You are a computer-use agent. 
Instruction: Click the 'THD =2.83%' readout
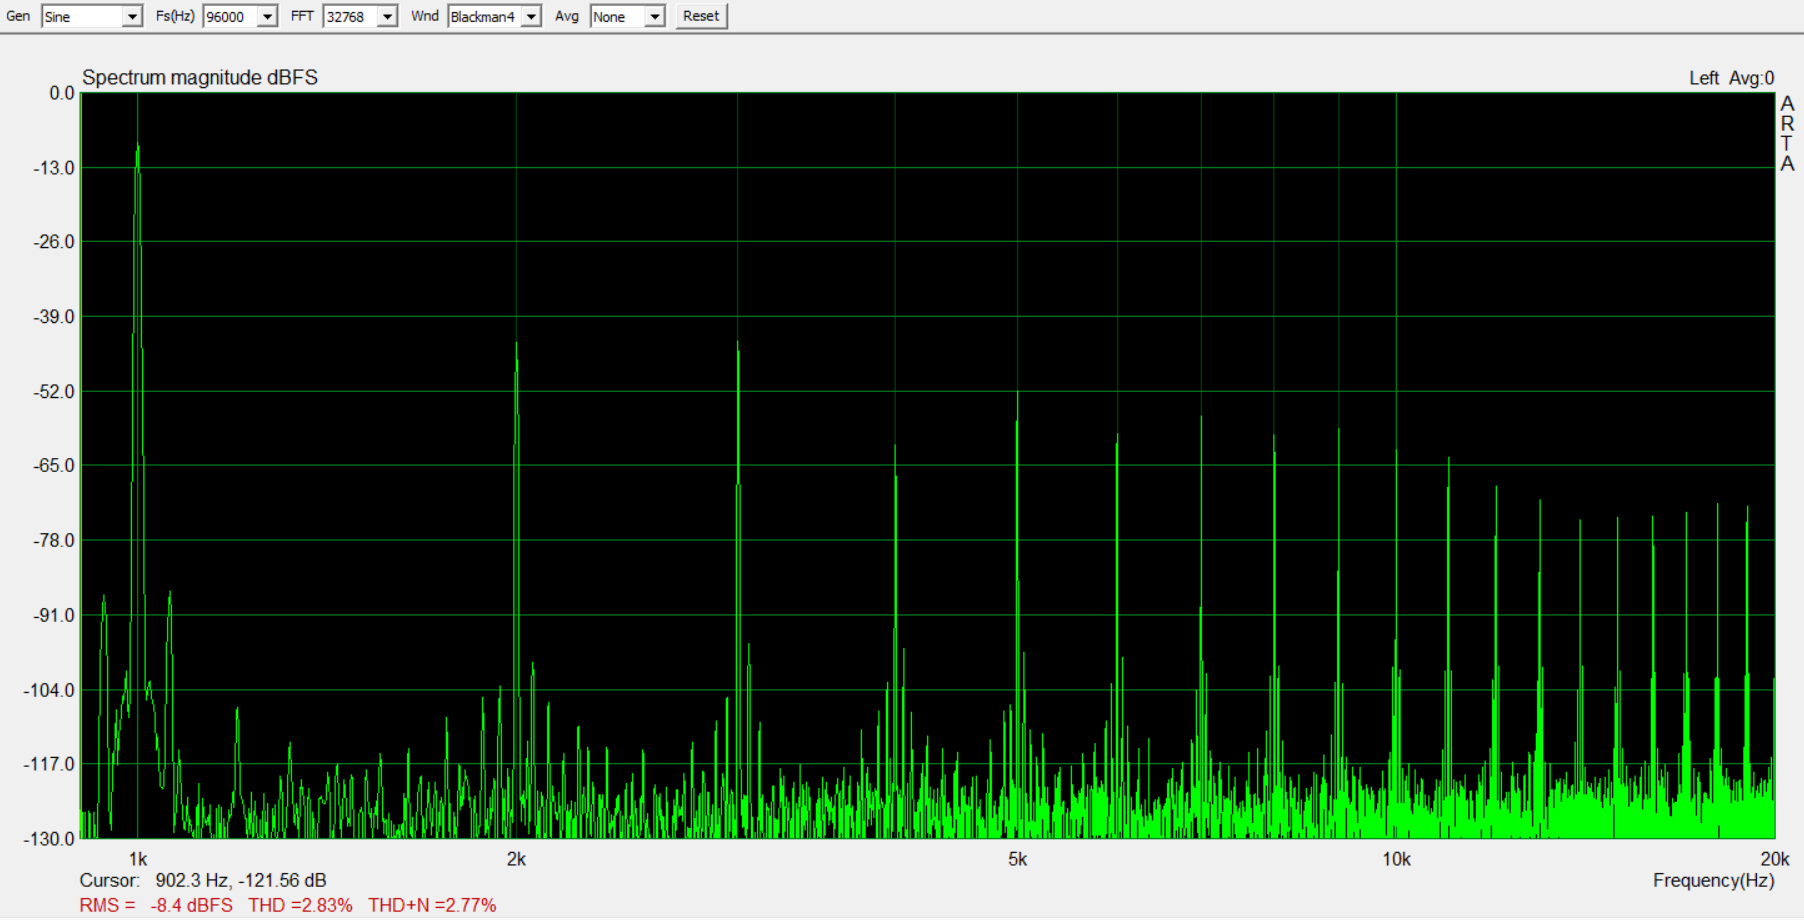[x=301, y=905]
